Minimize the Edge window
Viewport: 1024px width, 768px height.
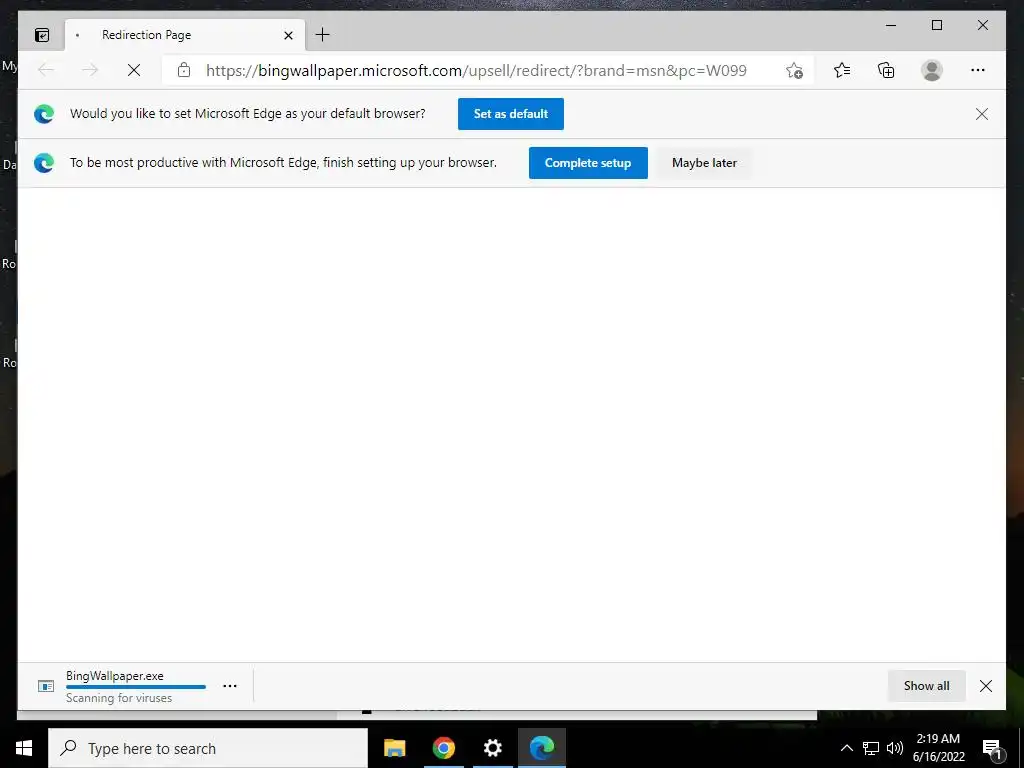tap(891, 25)
